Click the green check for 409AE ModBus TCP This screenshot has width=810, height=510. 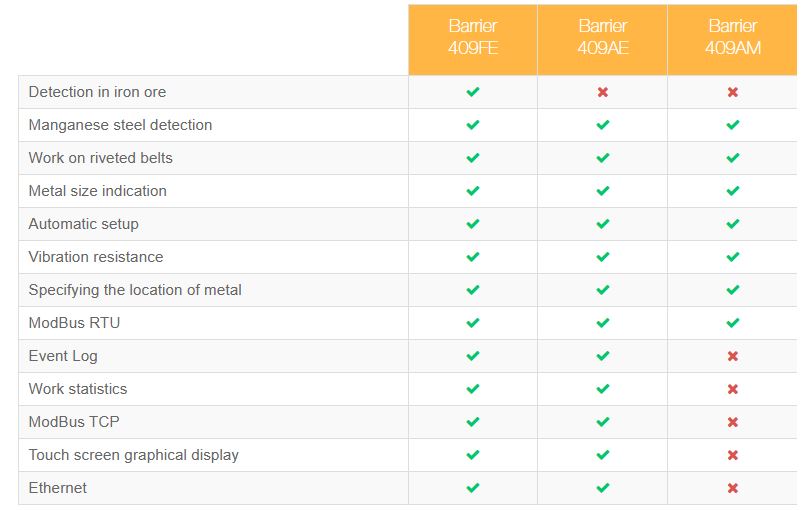pos(602,422)
